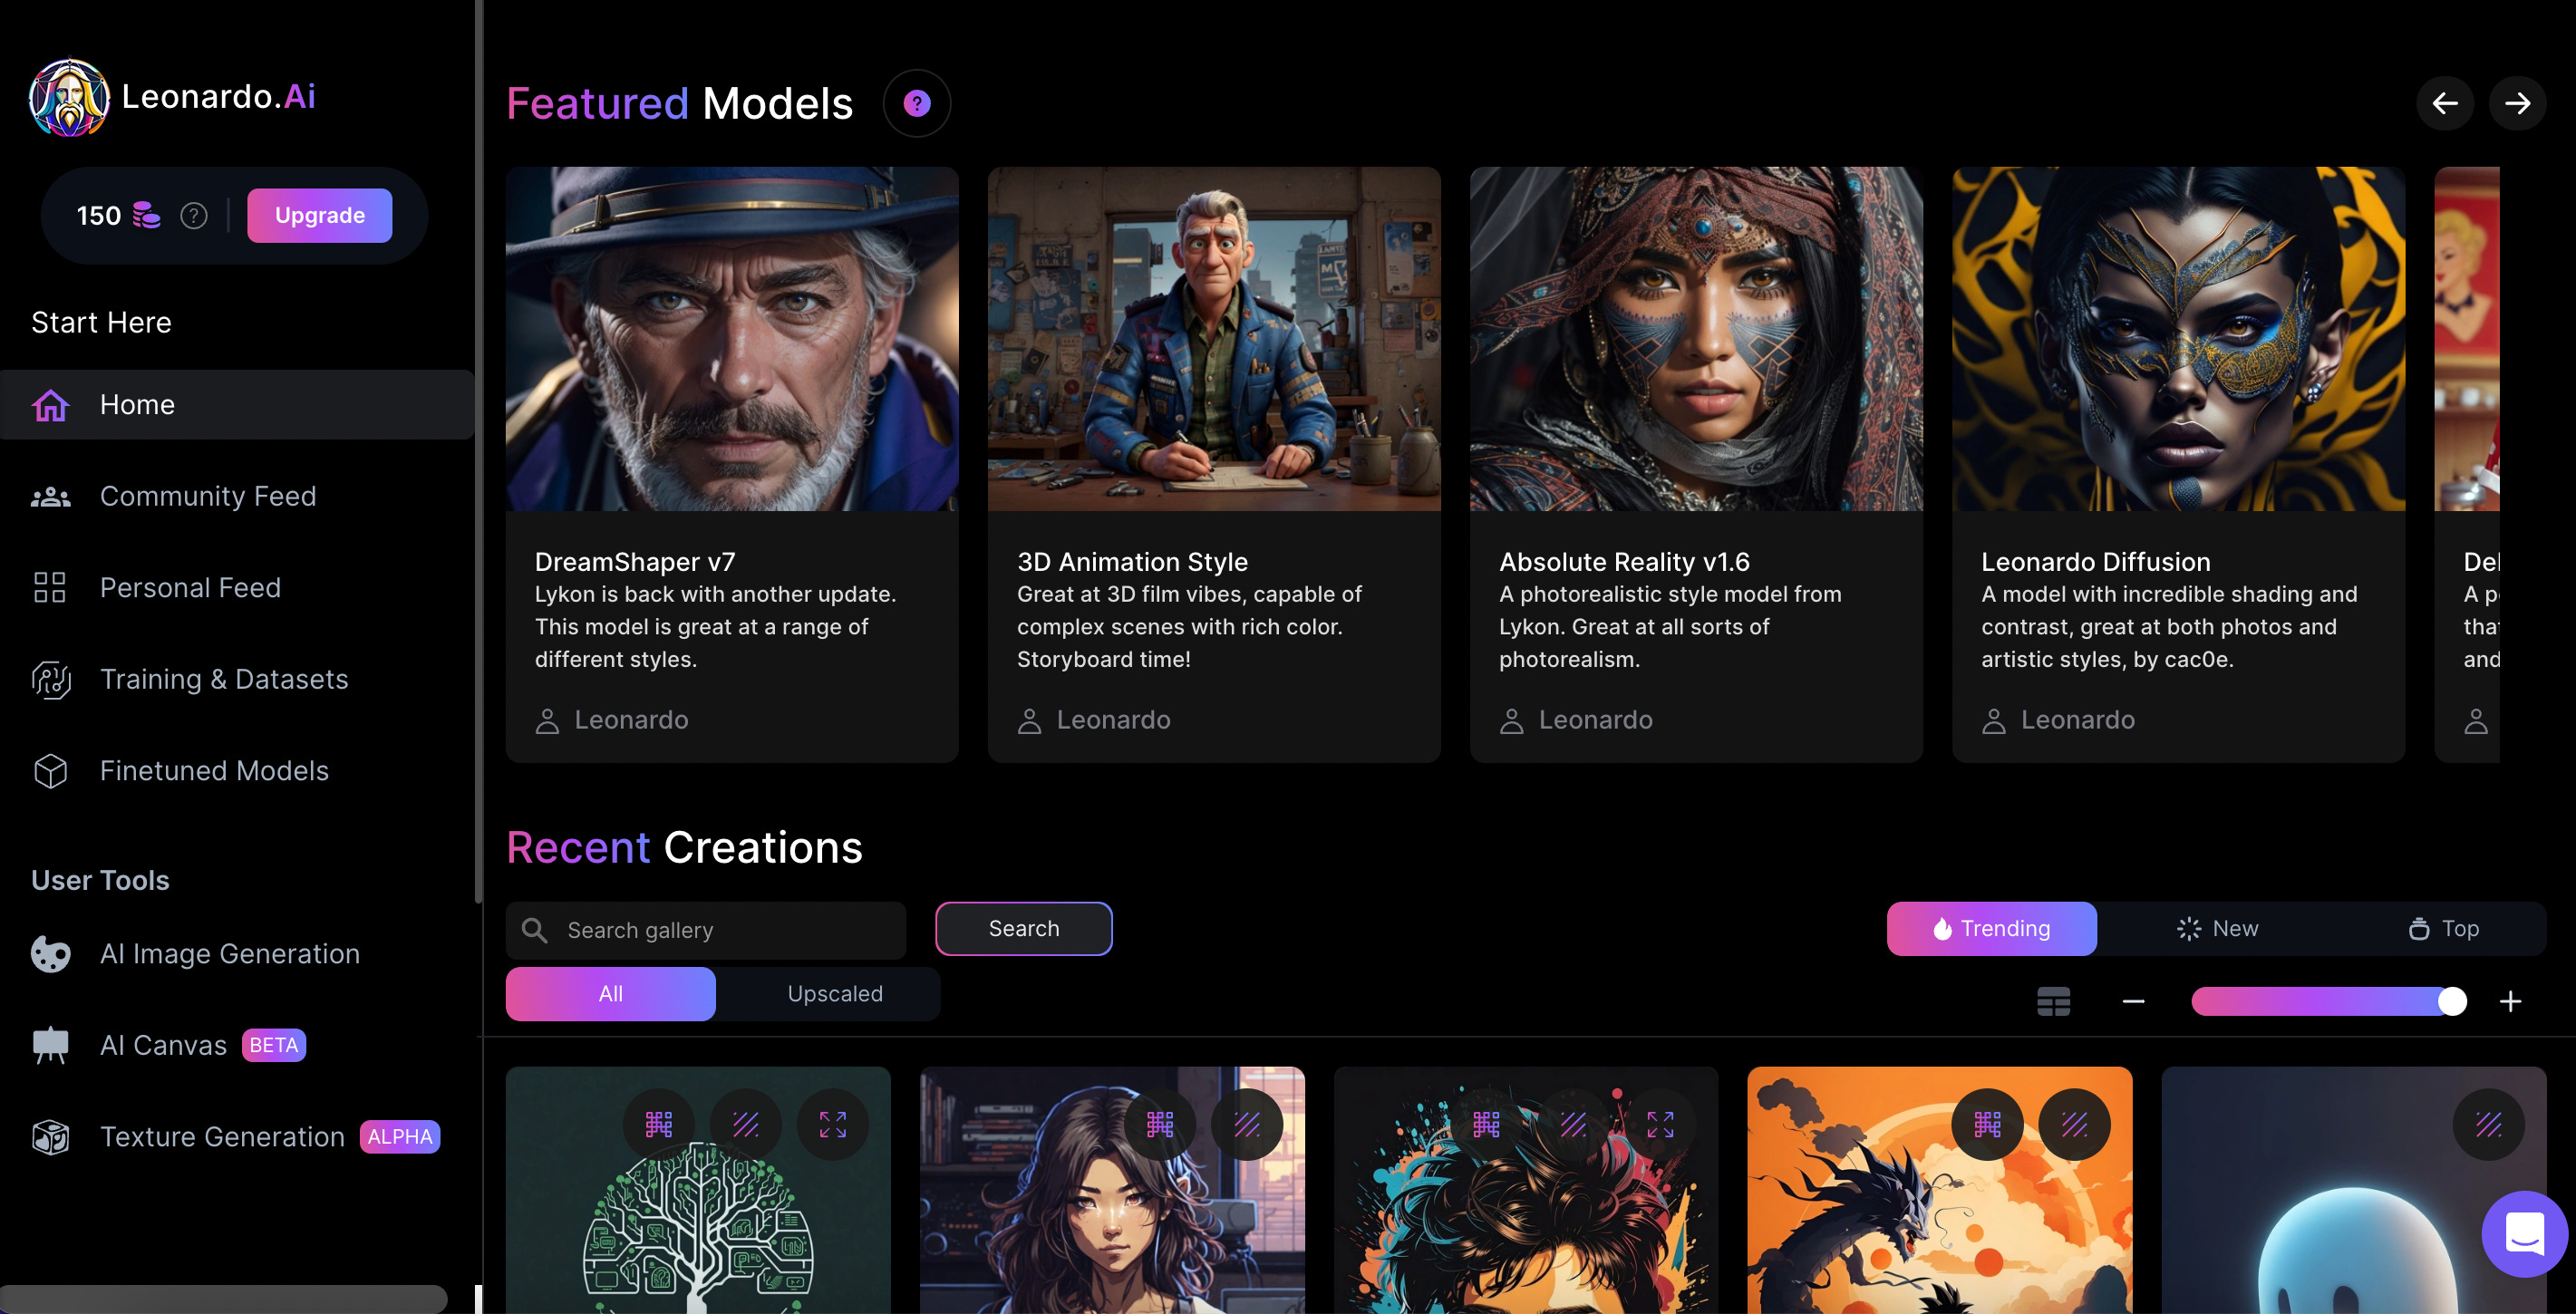Click prompt wand icon on orange dragon image
2576x1314 pixels.
[x=2074, y=1124]
